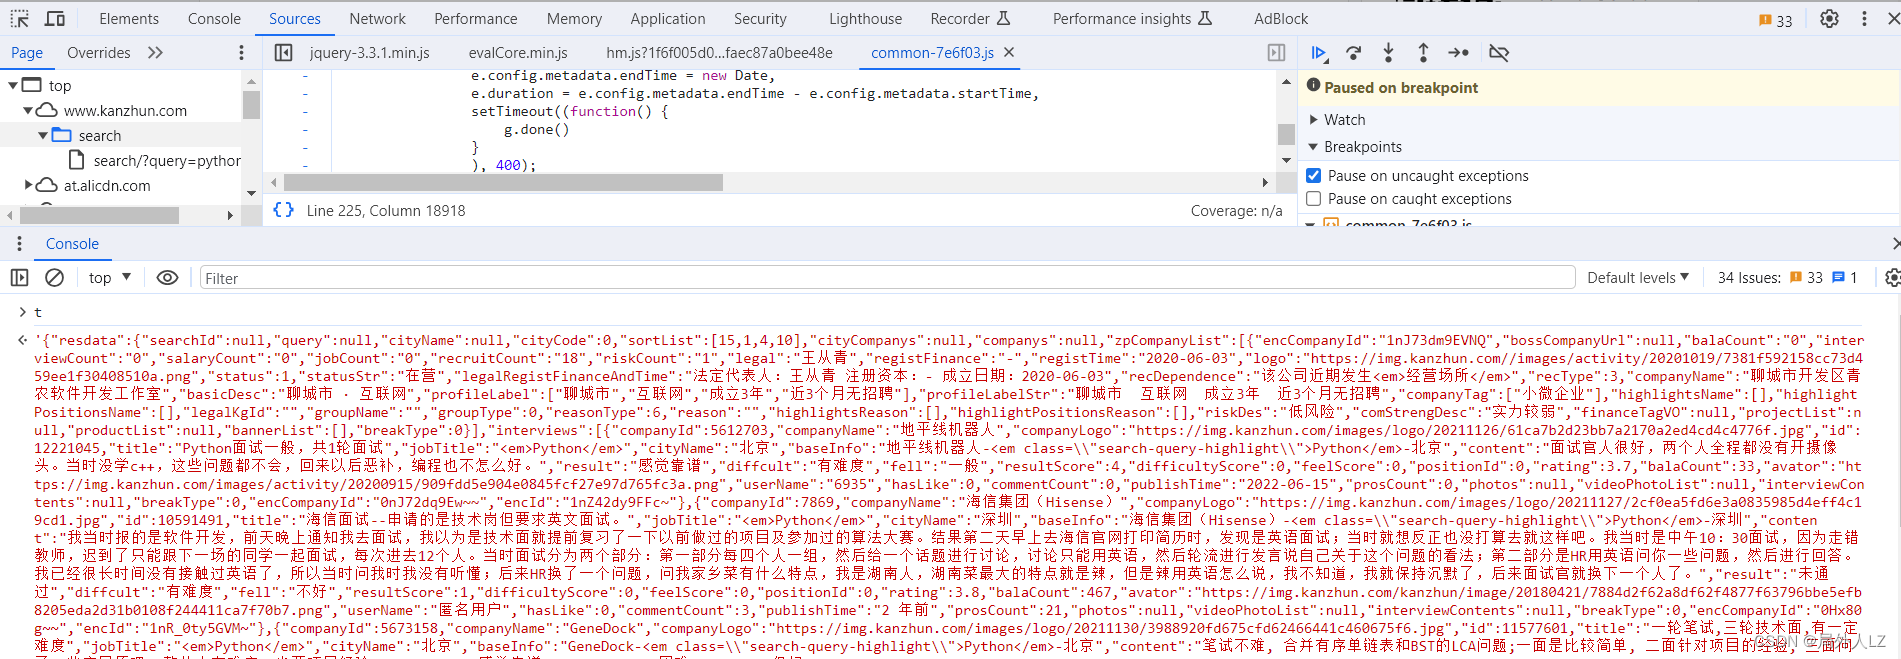Click the 33 warnings badge at top
1901x659 pixels.
1776,20
